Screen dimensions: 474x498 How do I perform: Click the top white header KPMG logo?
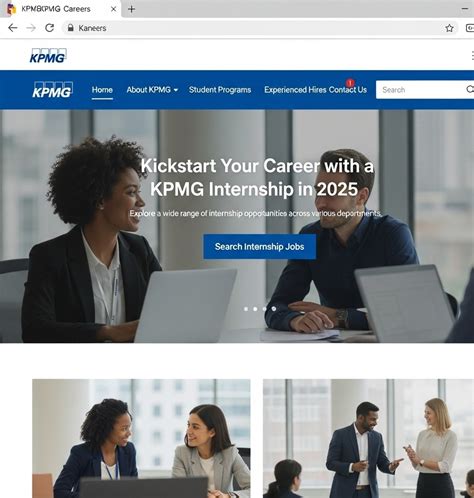pyautogui.click(x=48, y=56)
